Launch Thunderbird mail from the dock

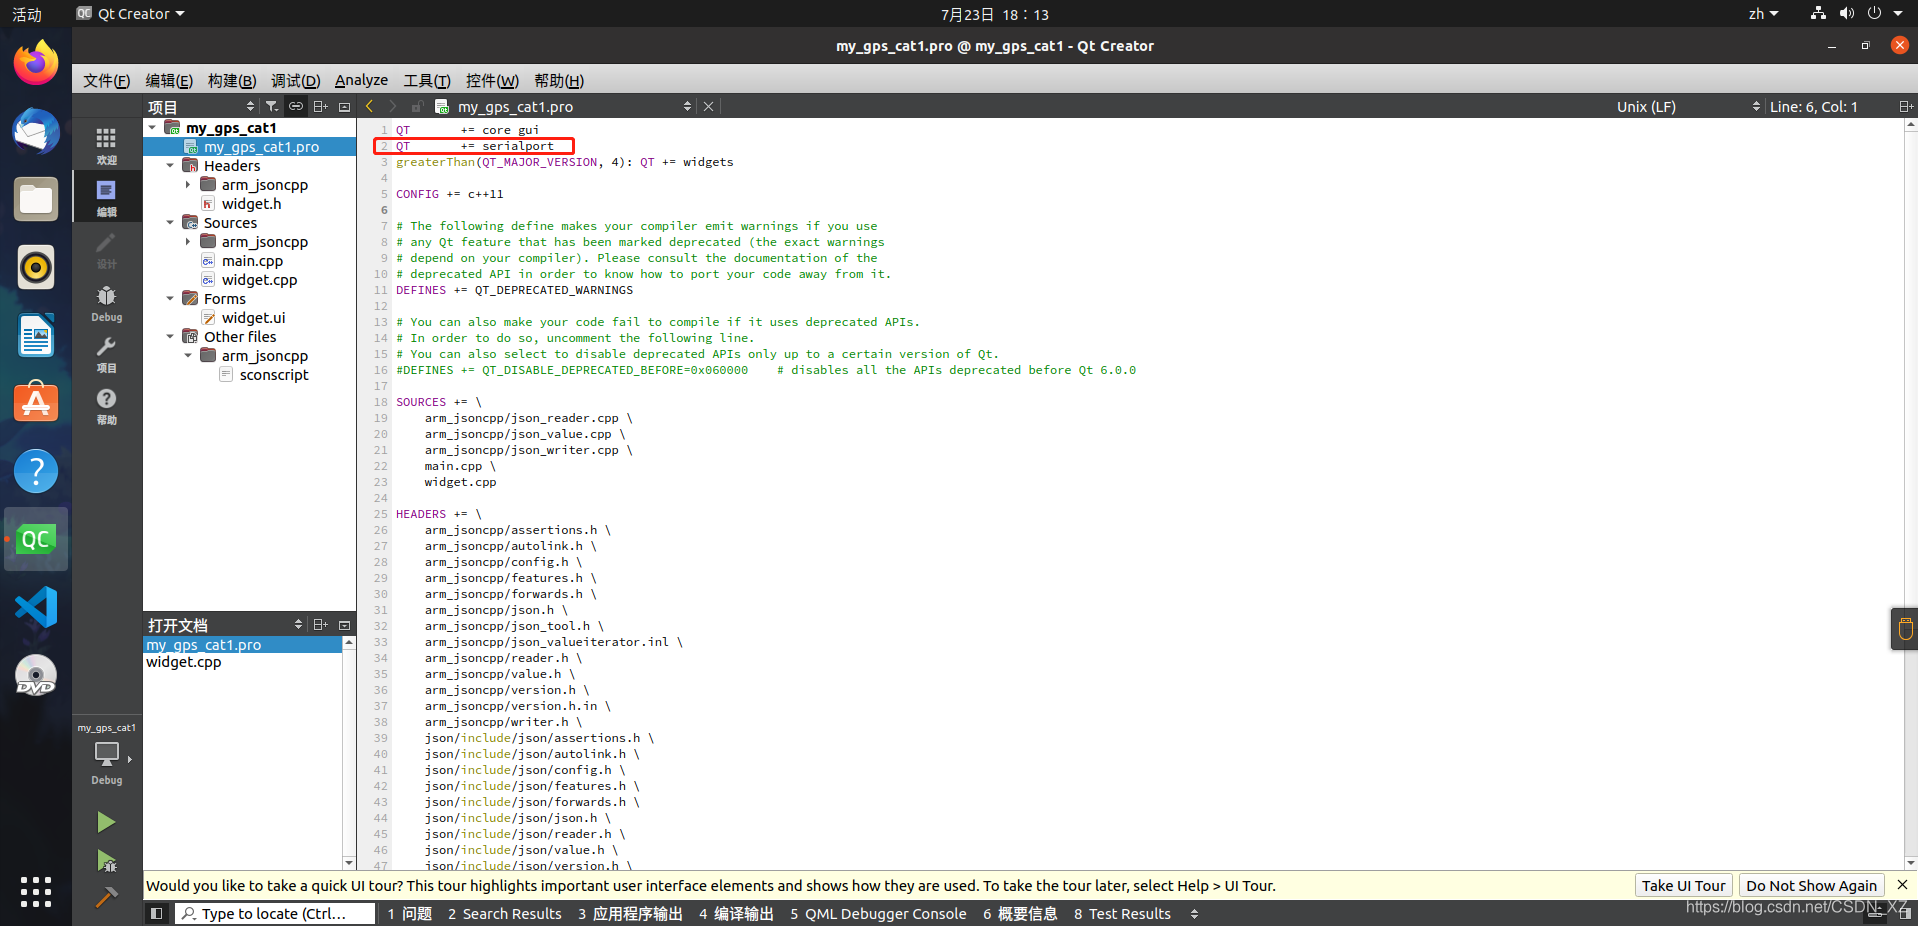coord(36,131)
